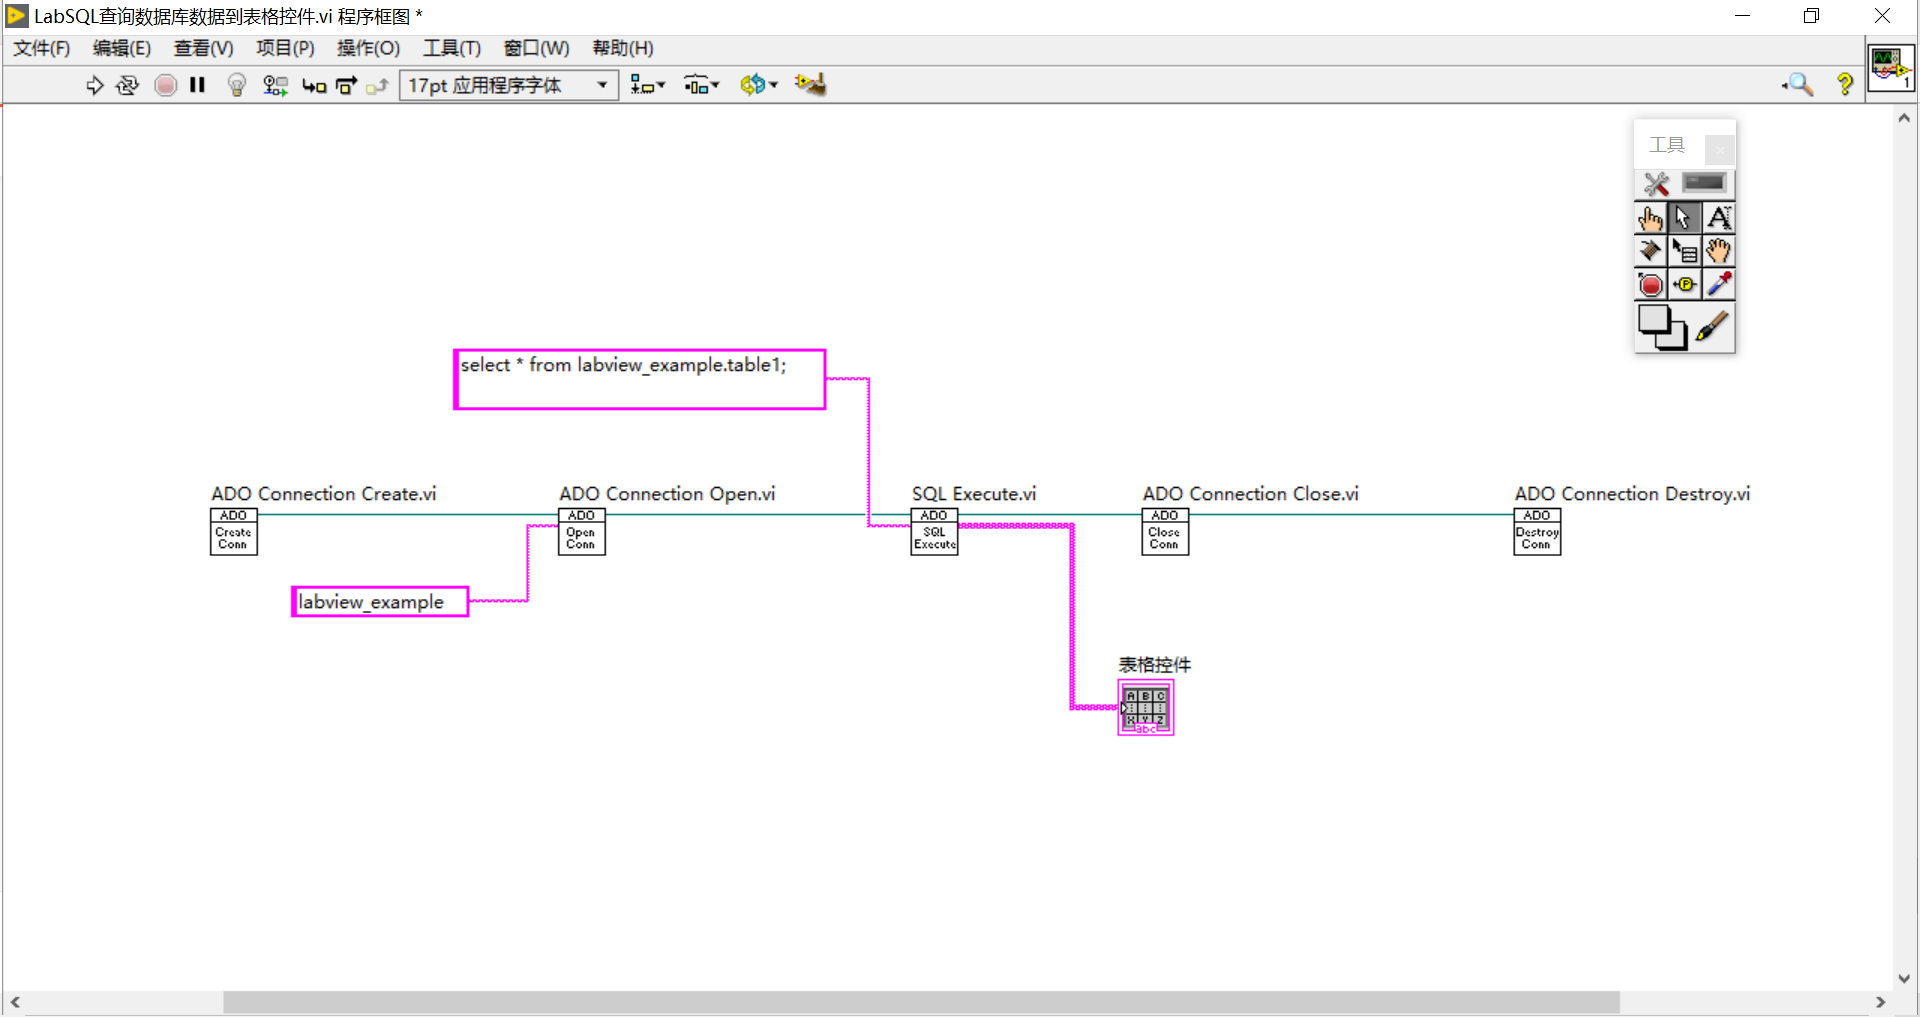This screenshot has width=1920, height=1017.
Task: Click the Clean Up Diagram broom icon
Action: coord(810,85)
